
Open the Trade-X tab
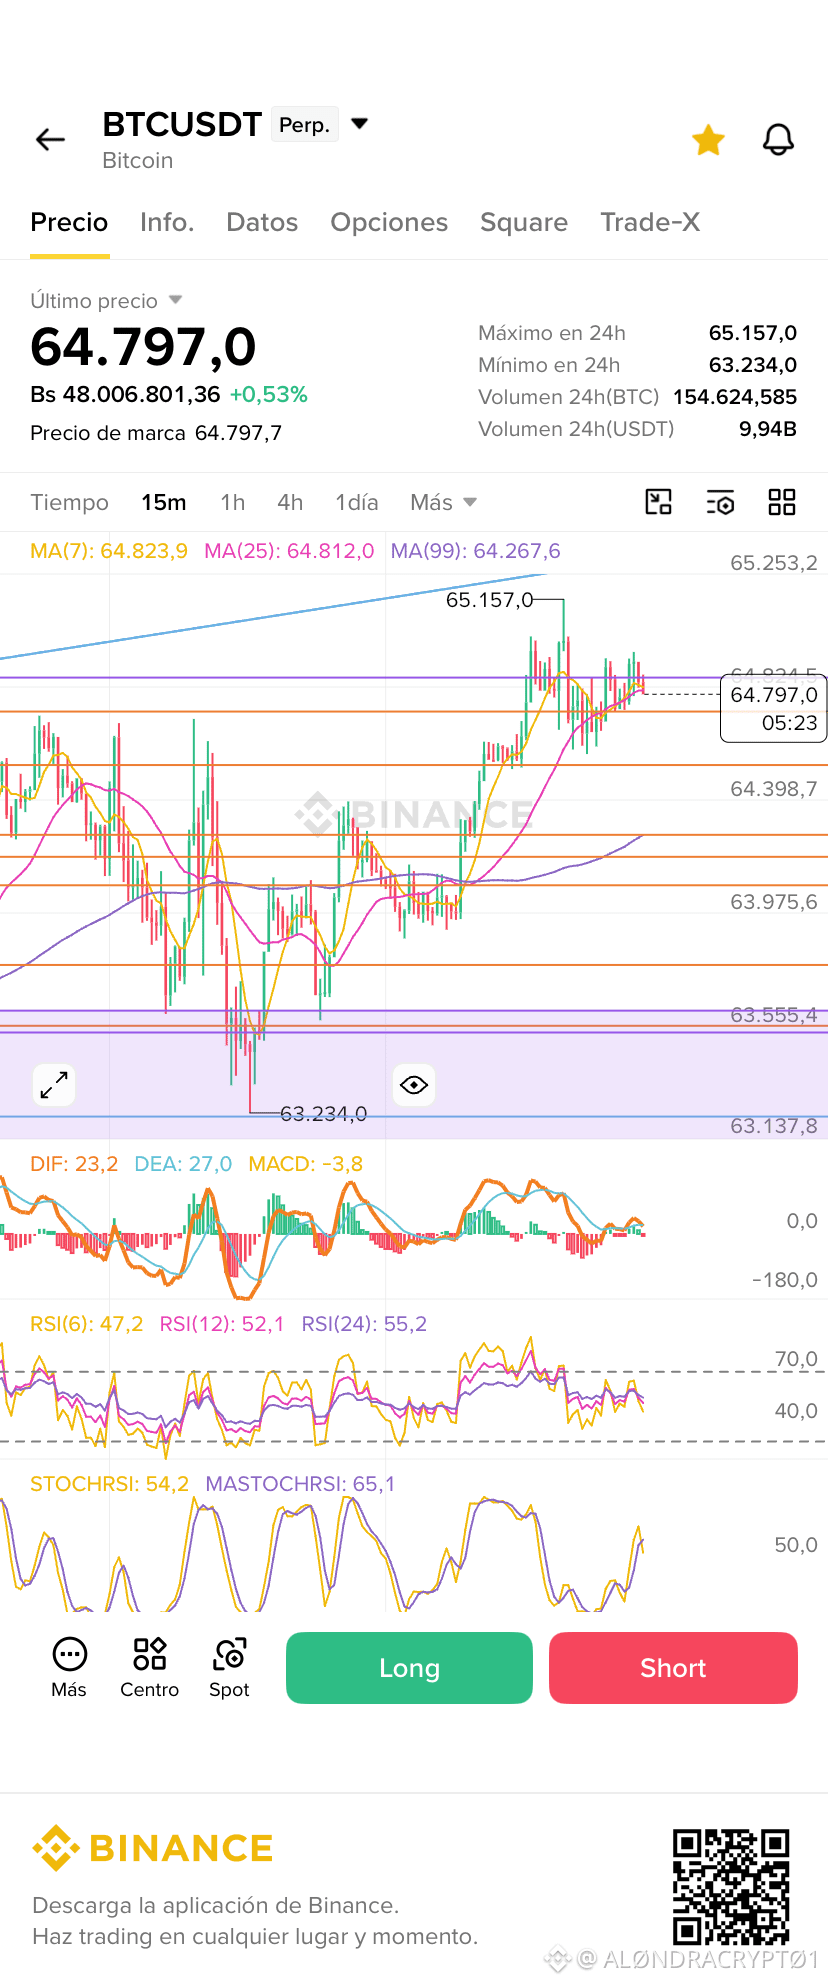click(x=650, y=222)
